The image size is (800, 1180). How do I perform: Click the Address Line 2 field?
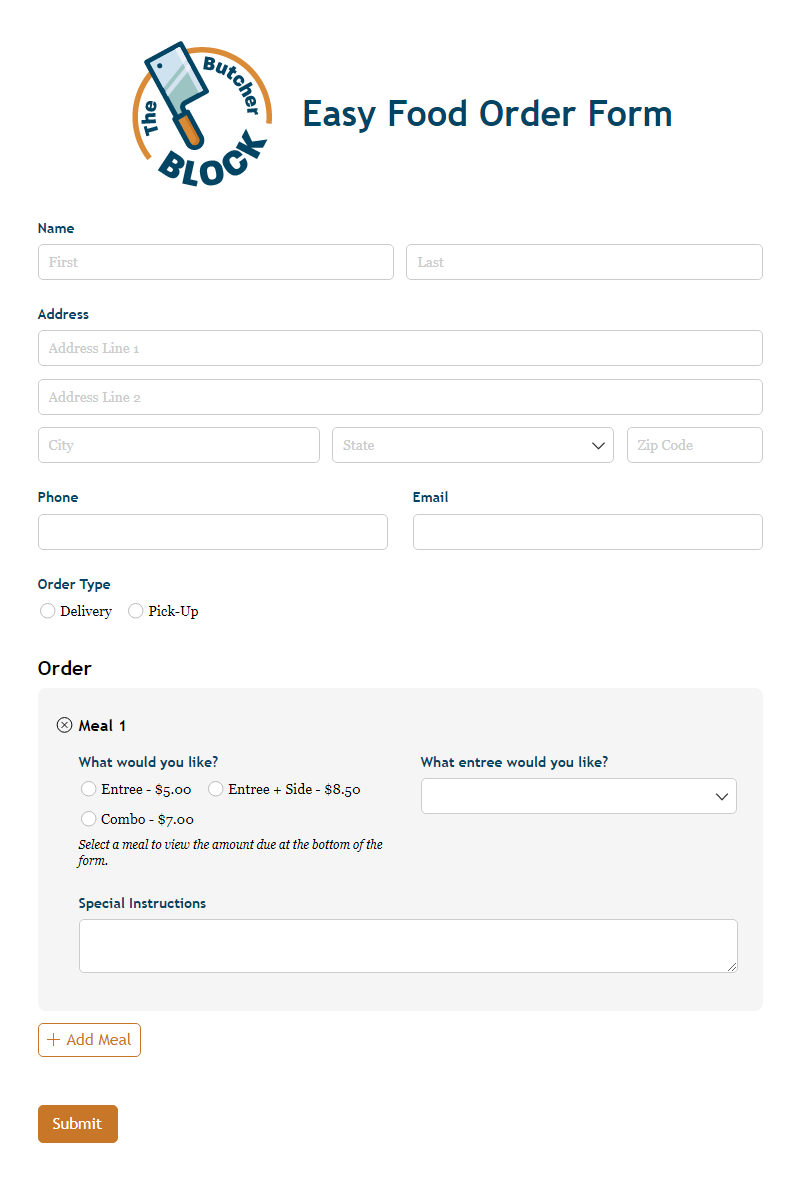(x=400, y=397)
